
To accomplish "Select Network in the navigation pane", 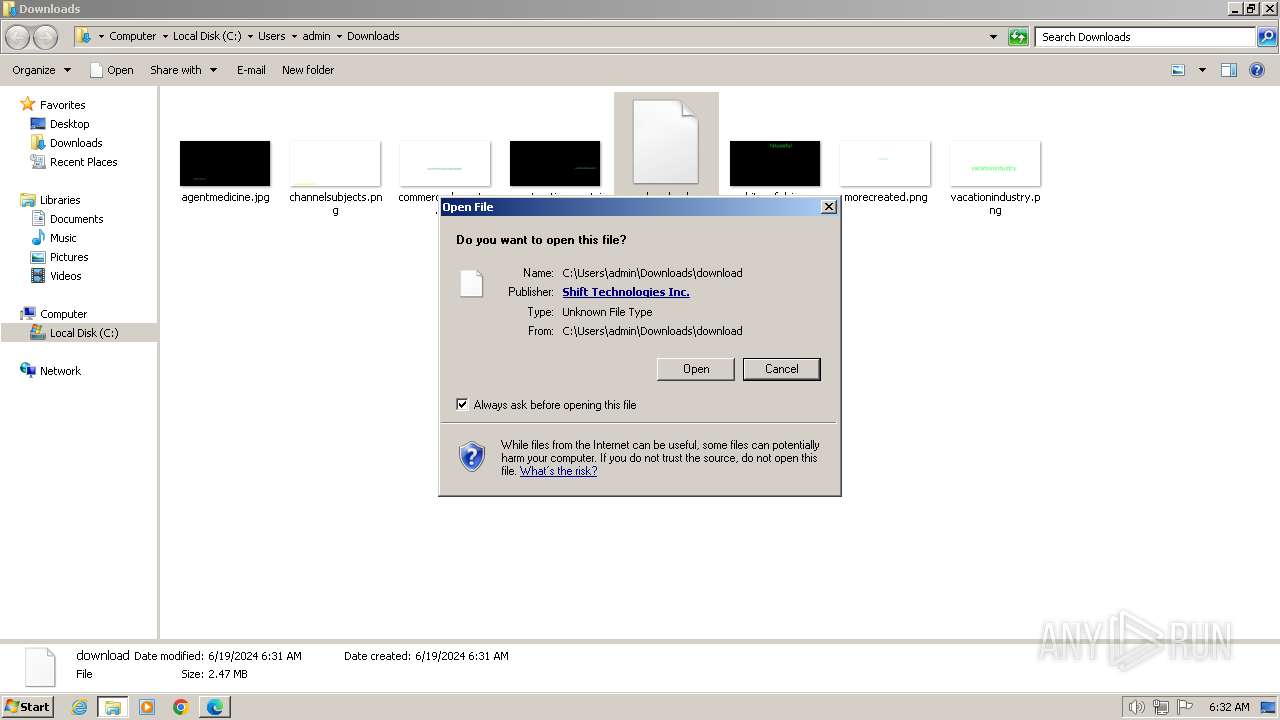I will coord(60,371).
